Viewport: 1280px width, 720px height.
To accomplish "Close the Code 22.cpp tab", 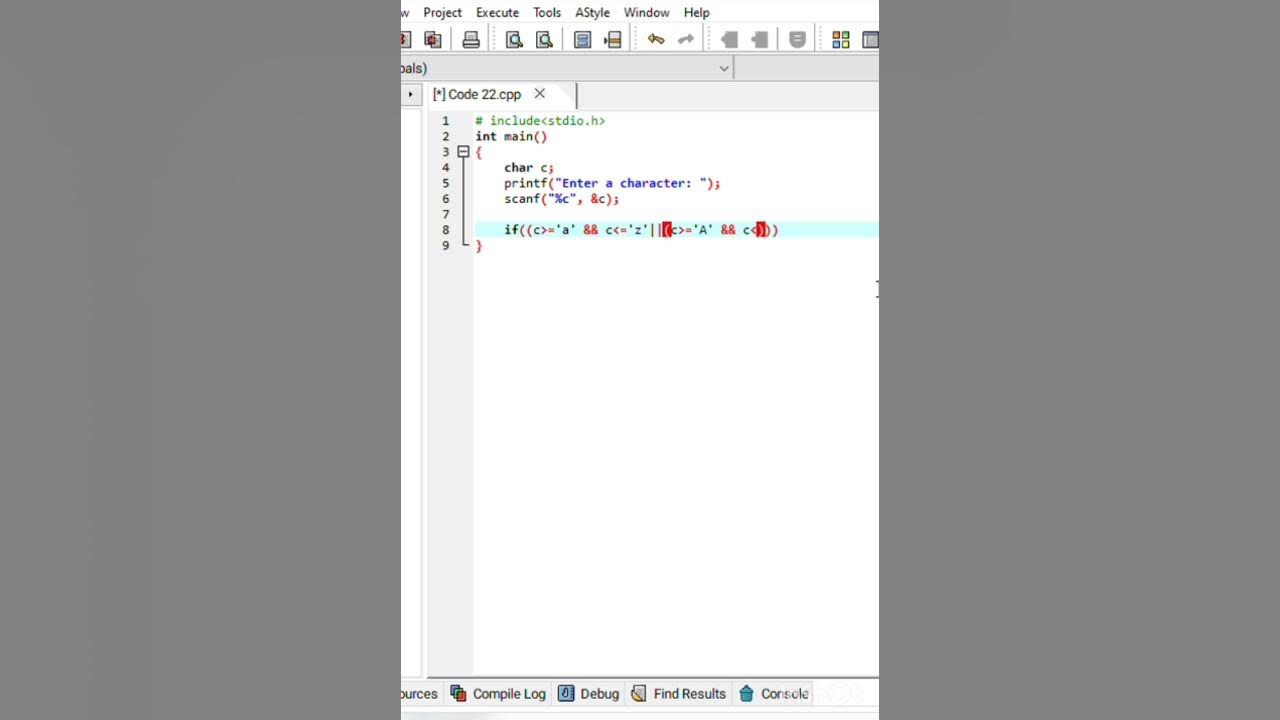I will click(x=539, y=94).
